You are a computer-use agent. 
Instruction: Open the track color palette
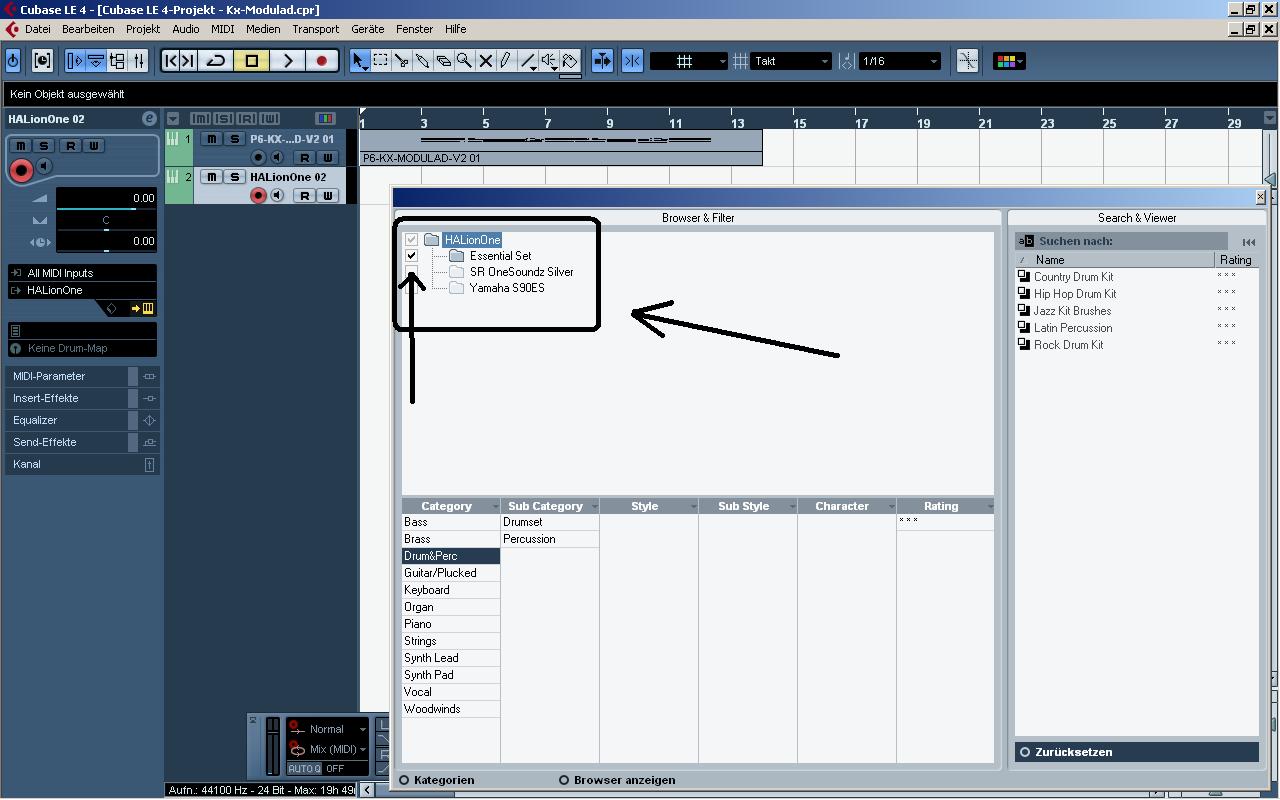pos(1008,61)
